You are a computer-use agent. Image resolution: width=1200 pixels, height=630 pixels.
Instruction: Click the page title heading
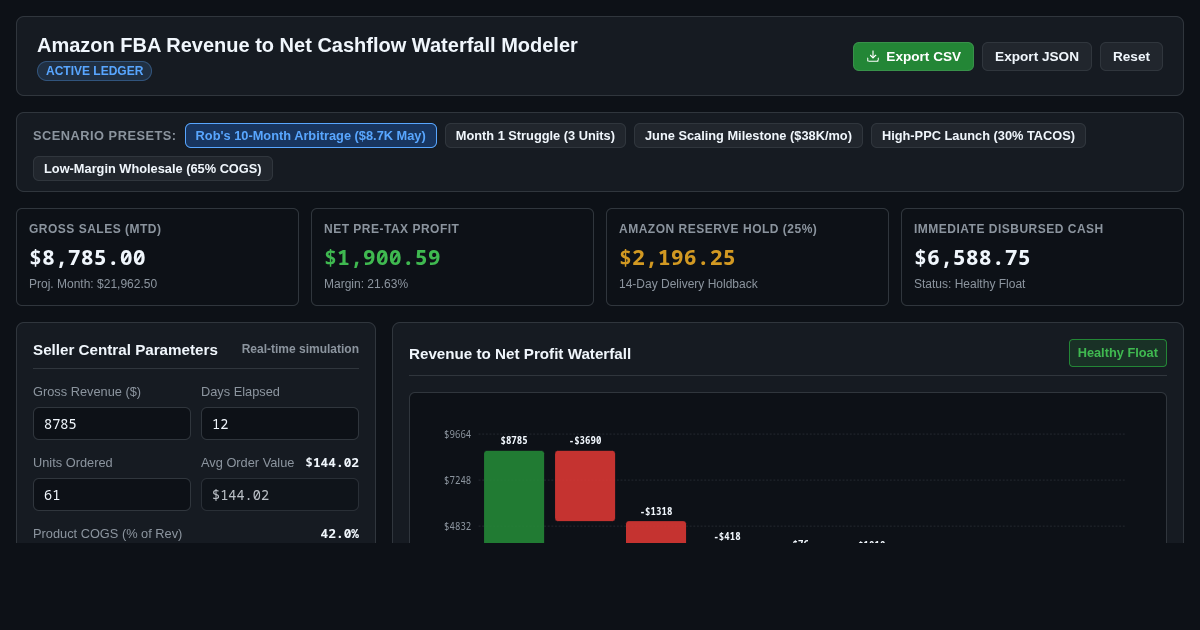tap(307, 45)
